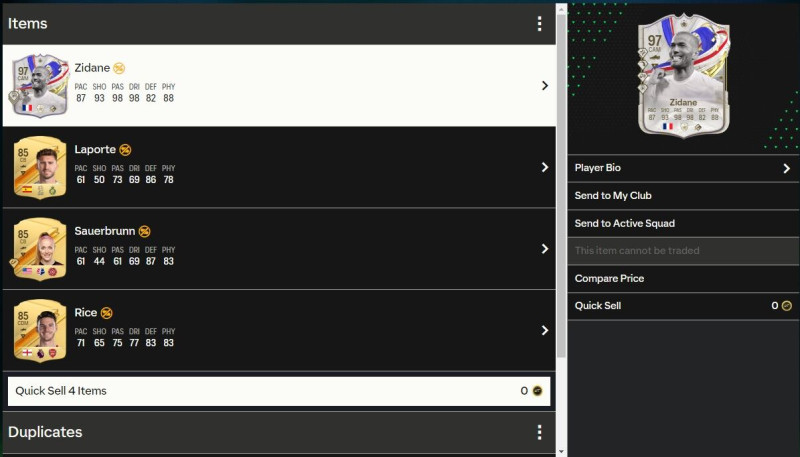
Task: Select the Laporte 85 gold card thumbnail
Action: pos(40,167)
